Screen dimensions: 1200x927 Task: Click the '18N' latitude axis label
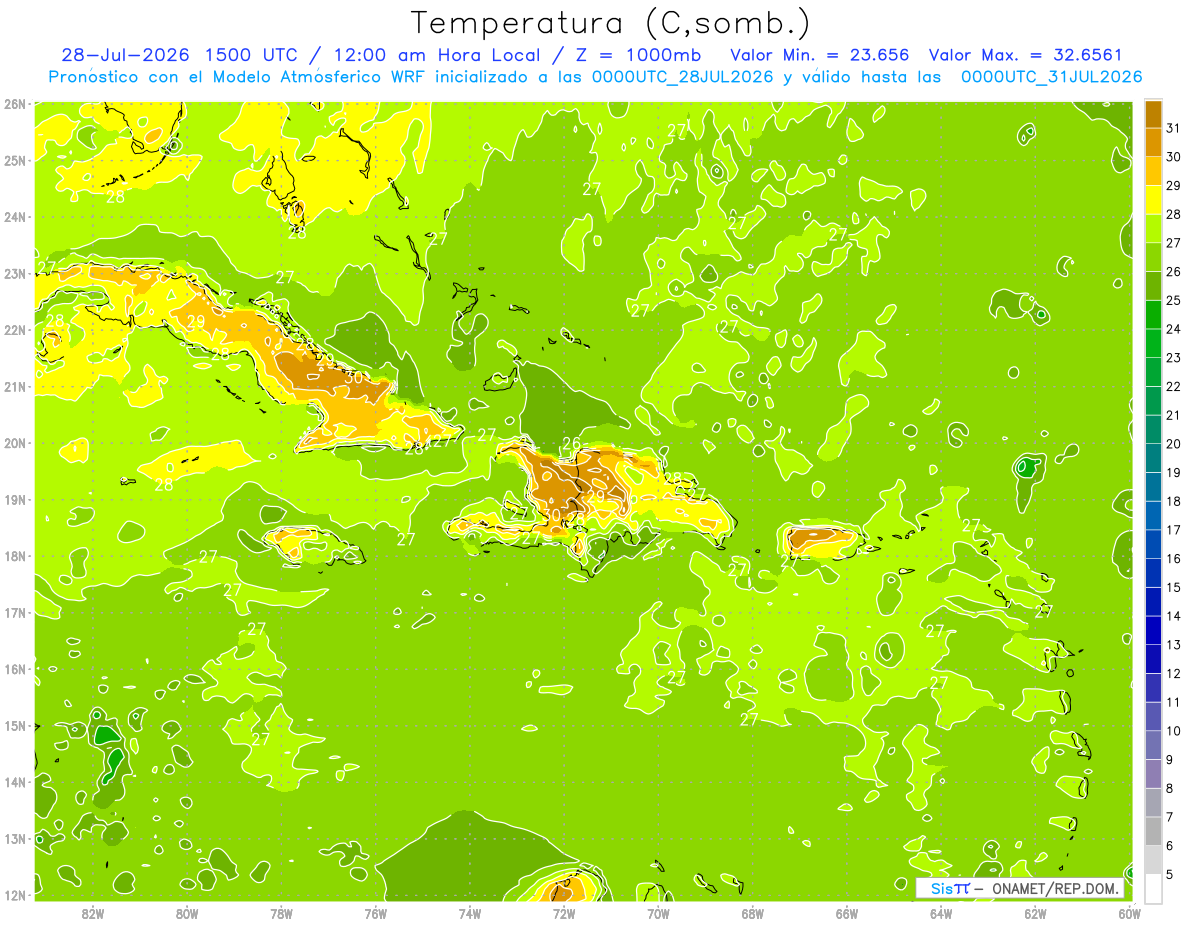point(14,555)
